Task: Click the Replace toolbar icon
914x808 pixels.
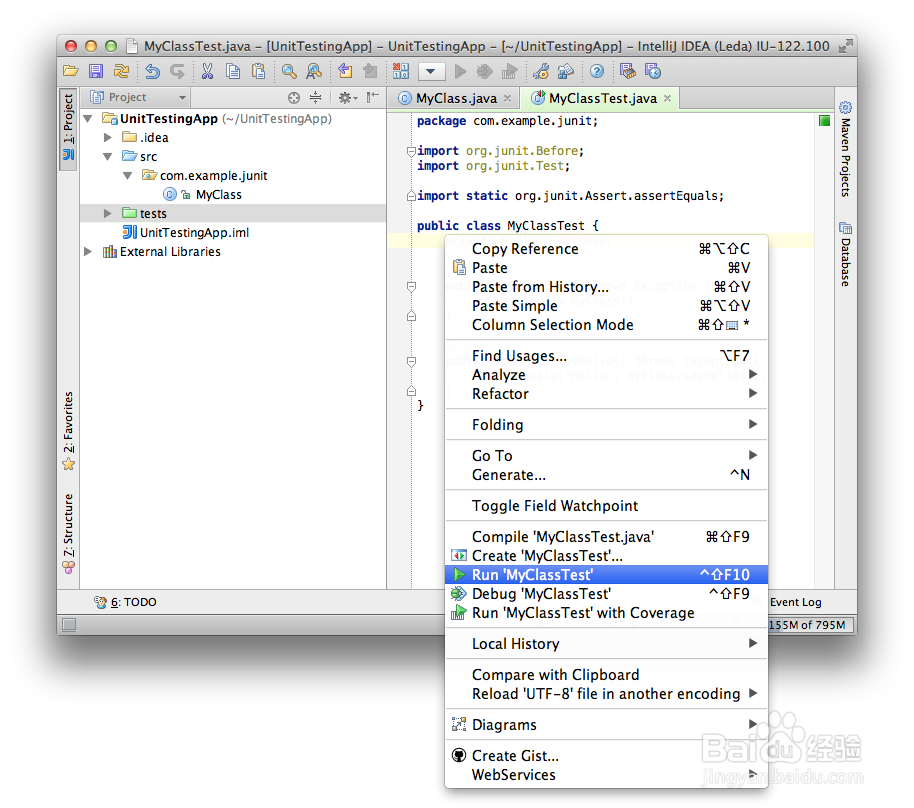Action: click(x=314, y=71)
